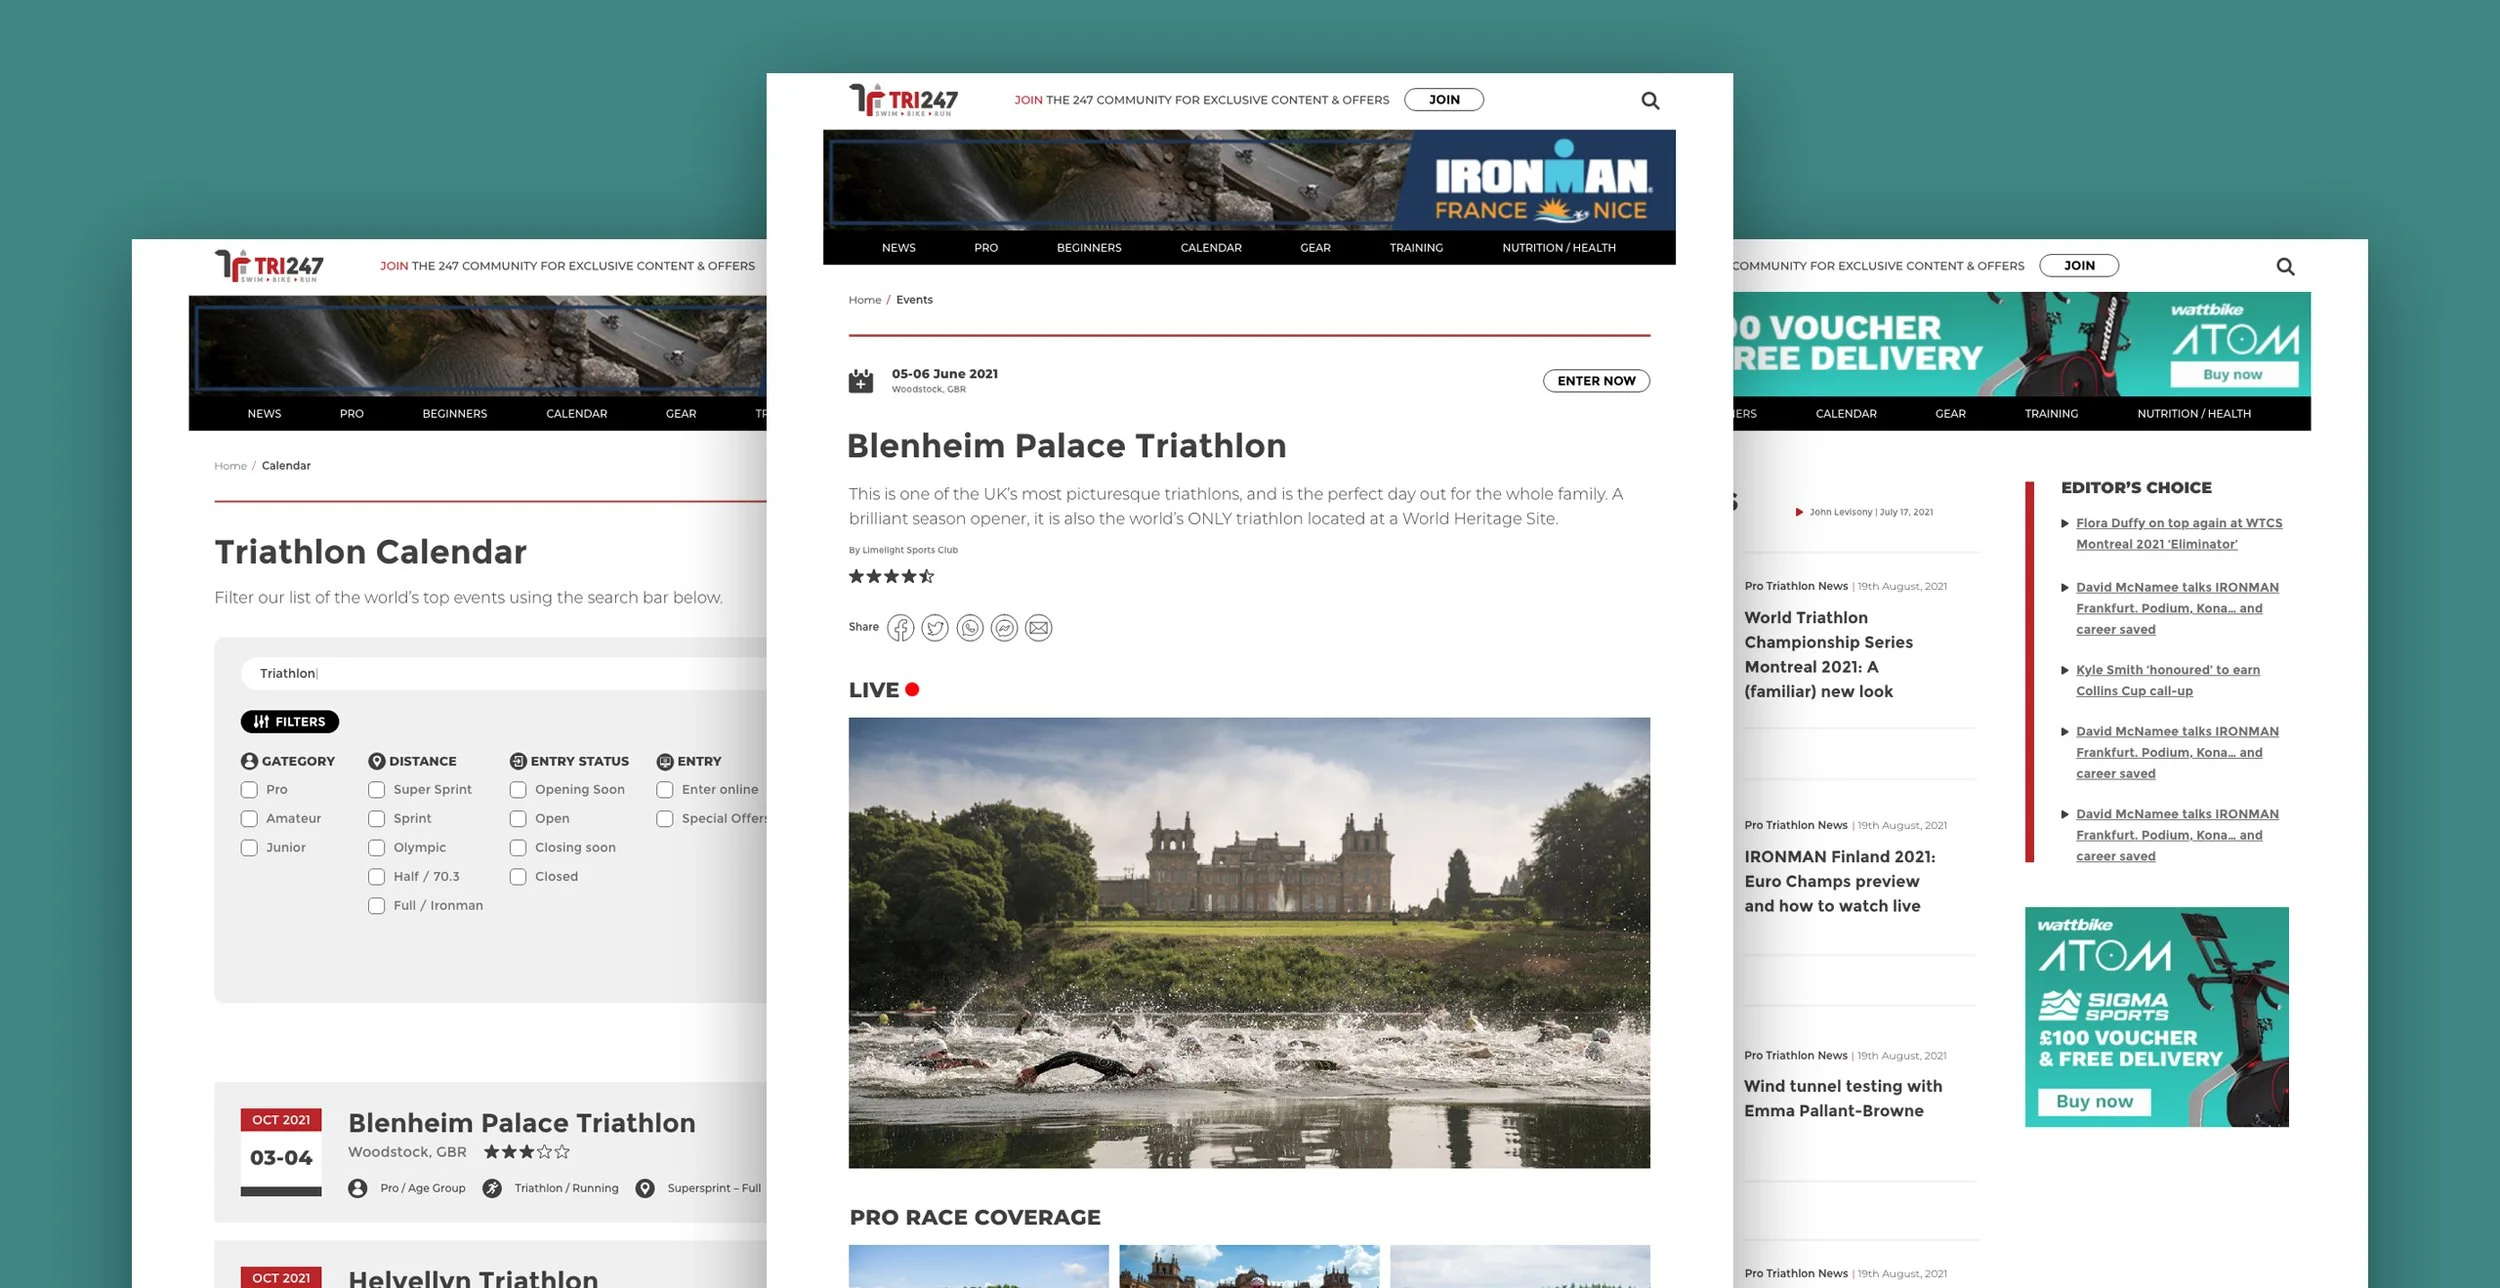Share event on Facebook icon
Image resolution: width=2500 pixels, height=1288 pixels.
click(x=900, y=628)
